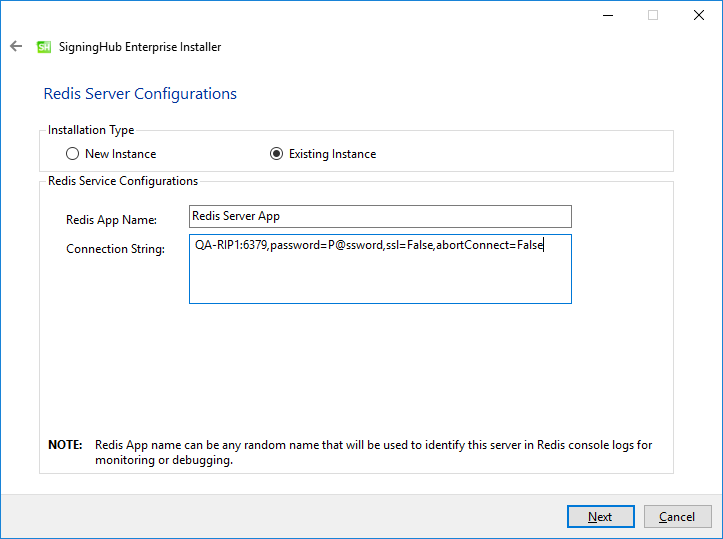
Task: Click the Installation Type group label
Action: [91, 130]
